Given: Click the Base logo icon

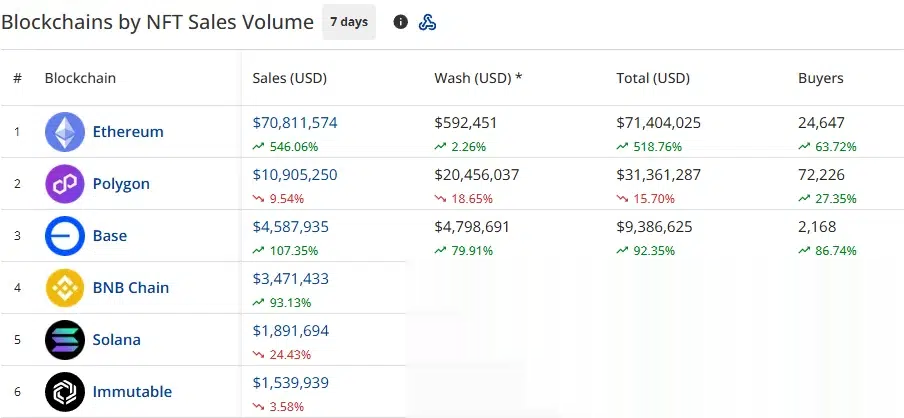Looking at the screenshot, I should (65, 236).
